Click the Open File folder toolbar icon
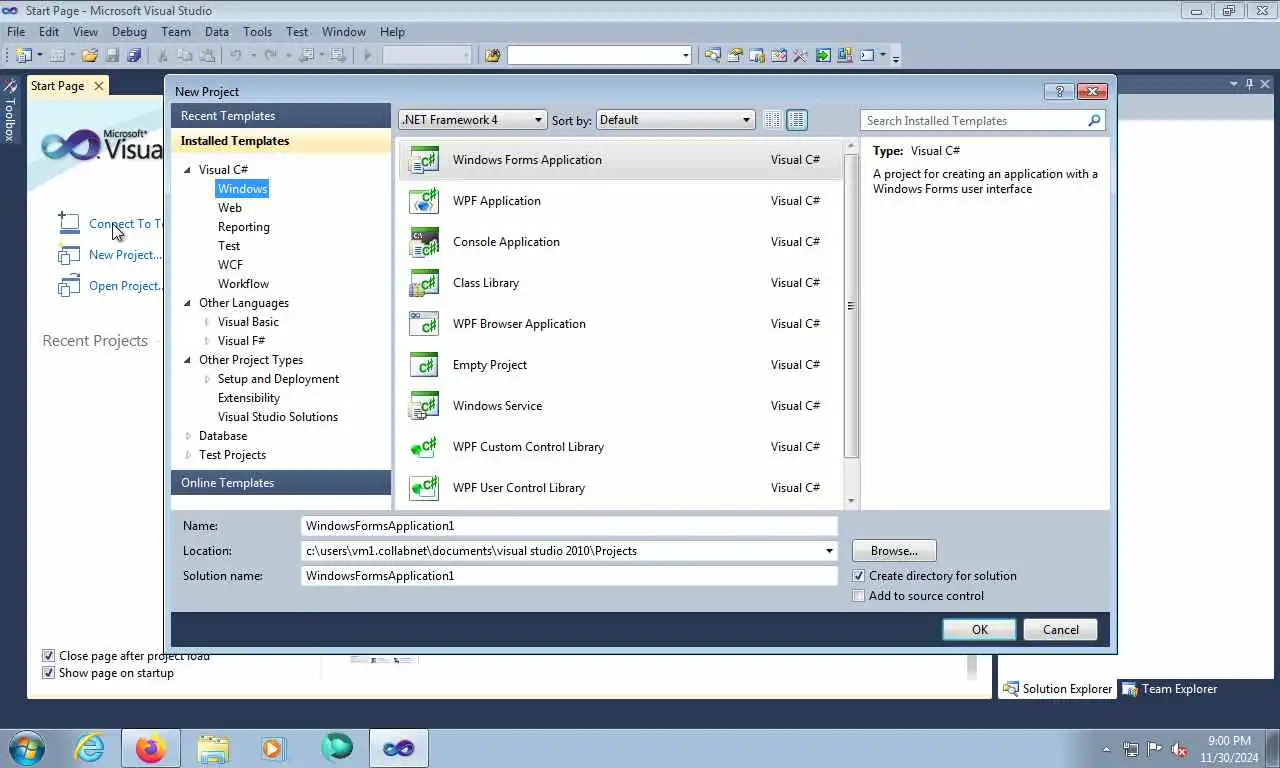This screenshot has height=768, width=1280. tap(90, 55)
